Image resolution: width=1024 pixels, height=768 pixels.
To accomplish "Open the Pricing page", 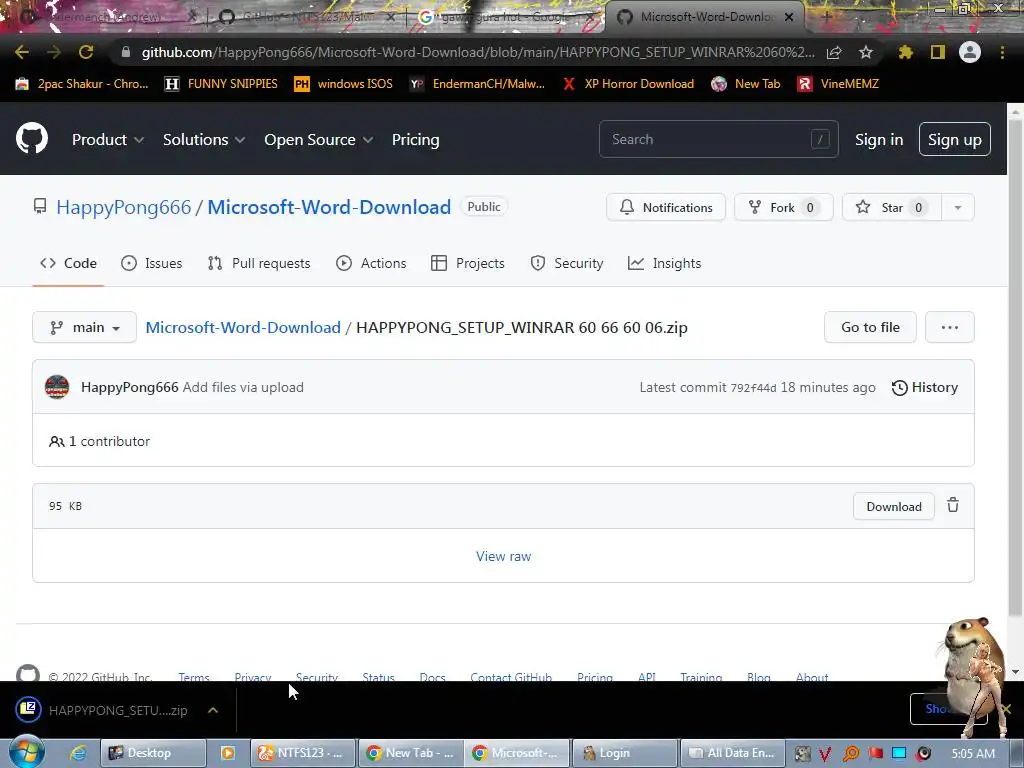I will point(415,140).
